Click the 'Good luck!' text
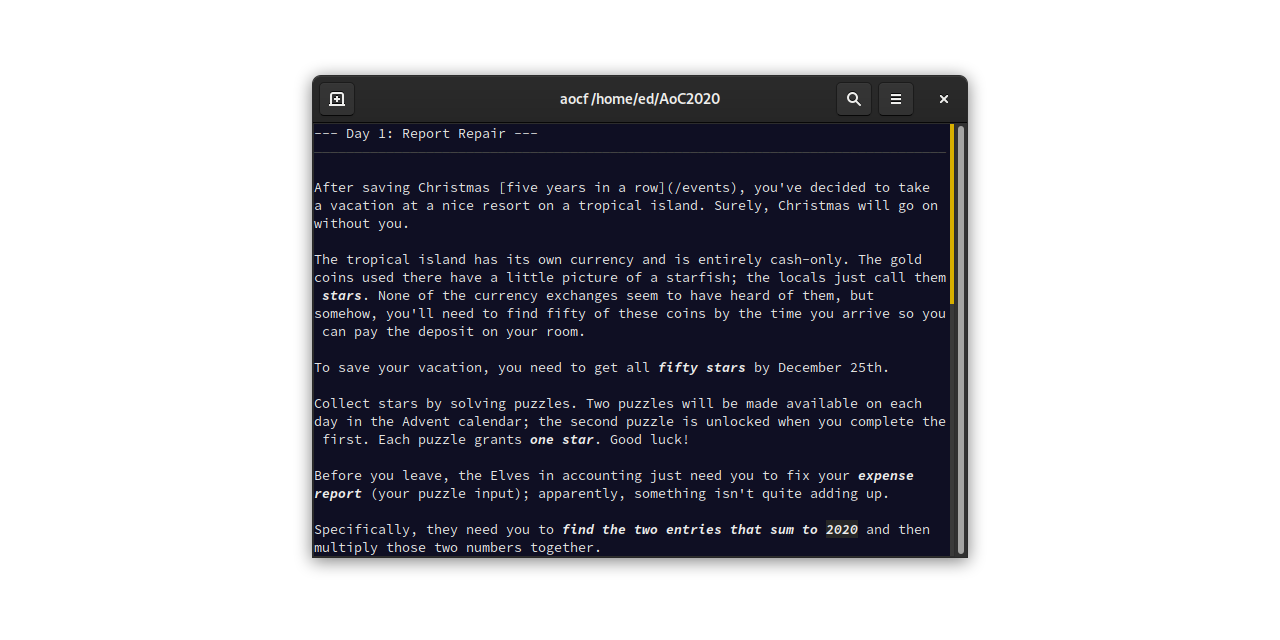This screenshot has width=1280, height=640. click(649, 439)
